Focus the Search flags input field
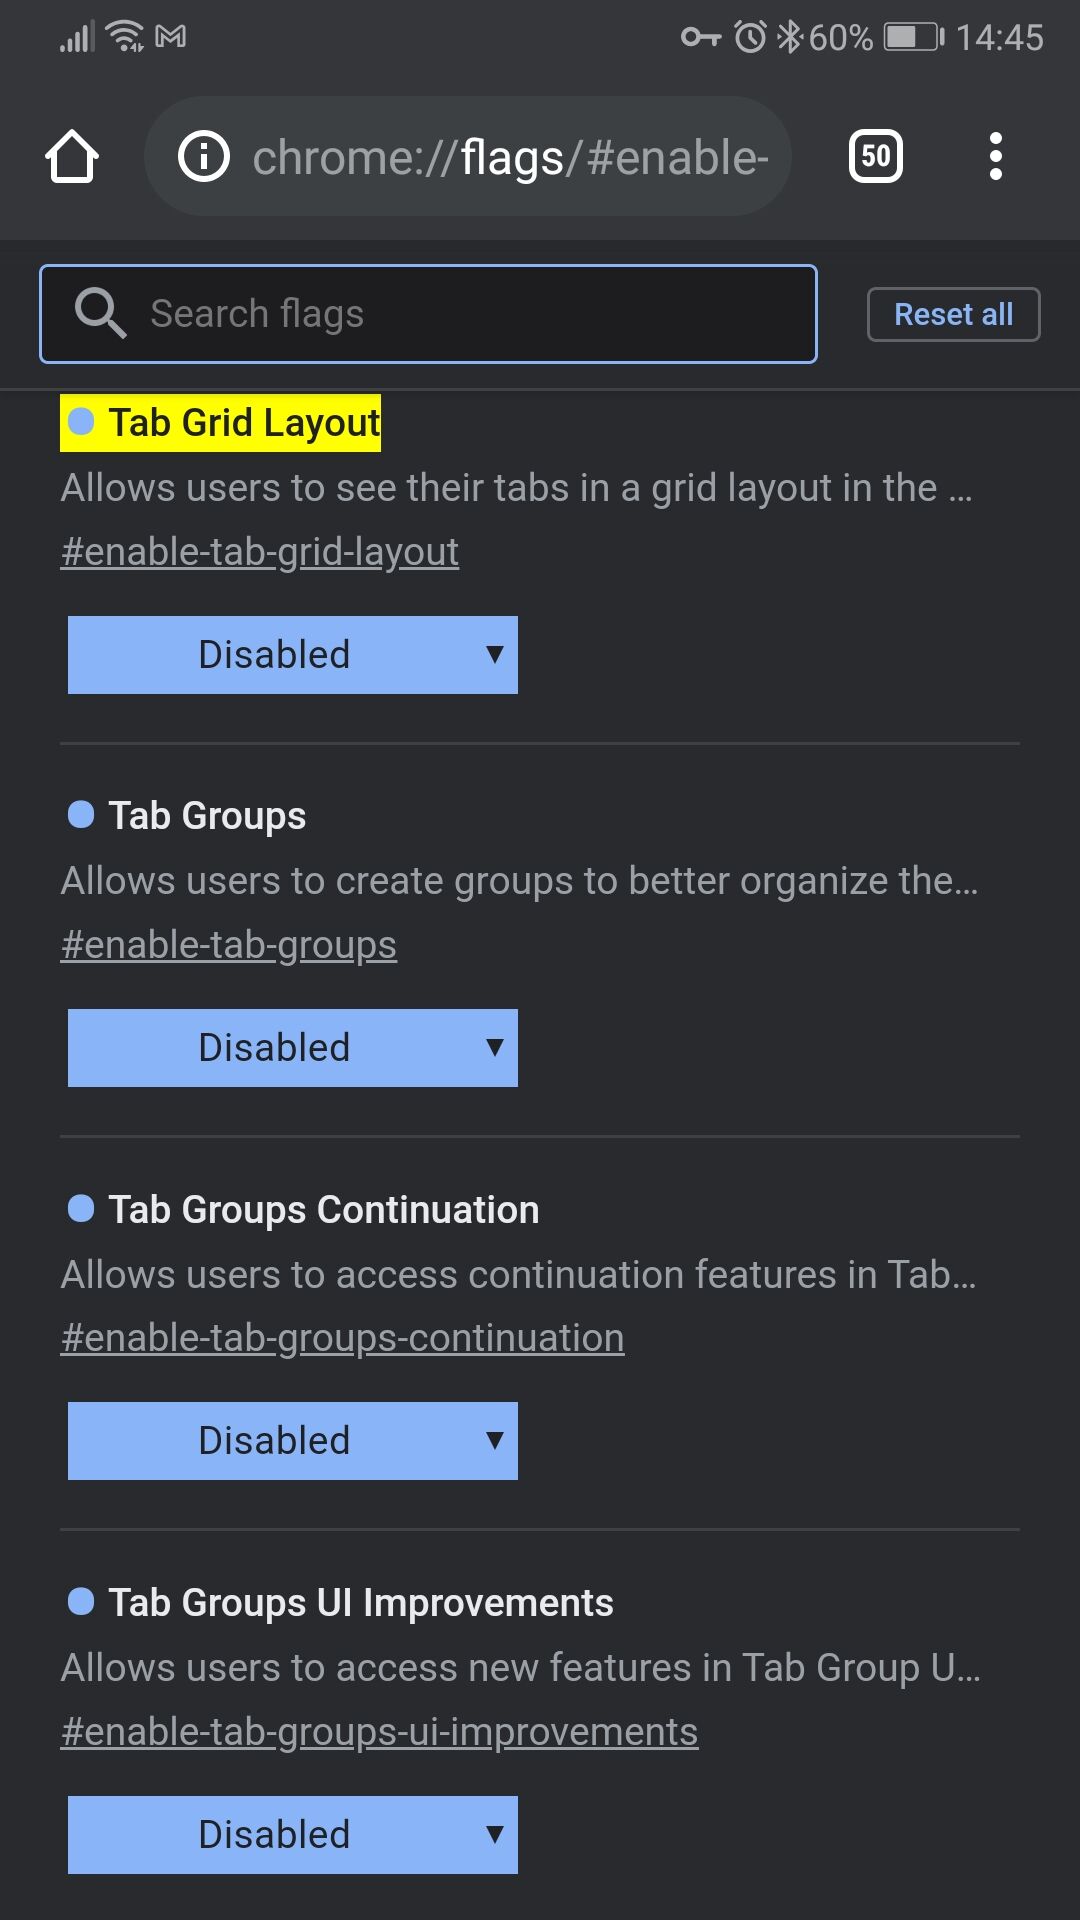The image size is (1080, 1920). 428,314
